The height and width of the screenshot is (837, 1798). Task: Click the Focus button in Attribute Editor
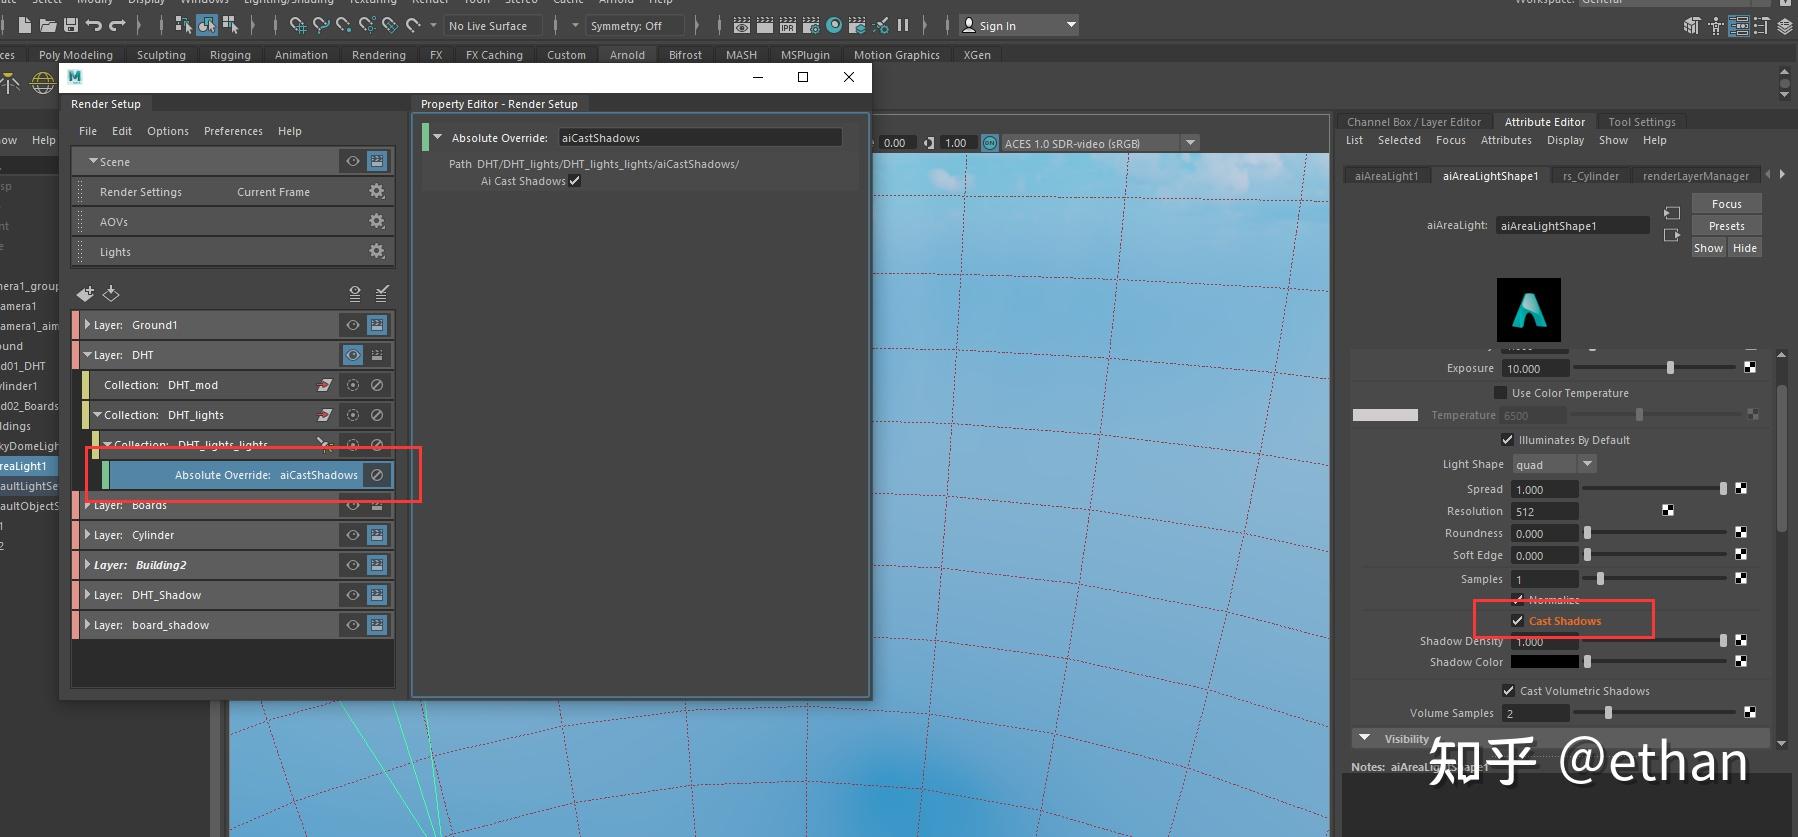point(1727,204)
